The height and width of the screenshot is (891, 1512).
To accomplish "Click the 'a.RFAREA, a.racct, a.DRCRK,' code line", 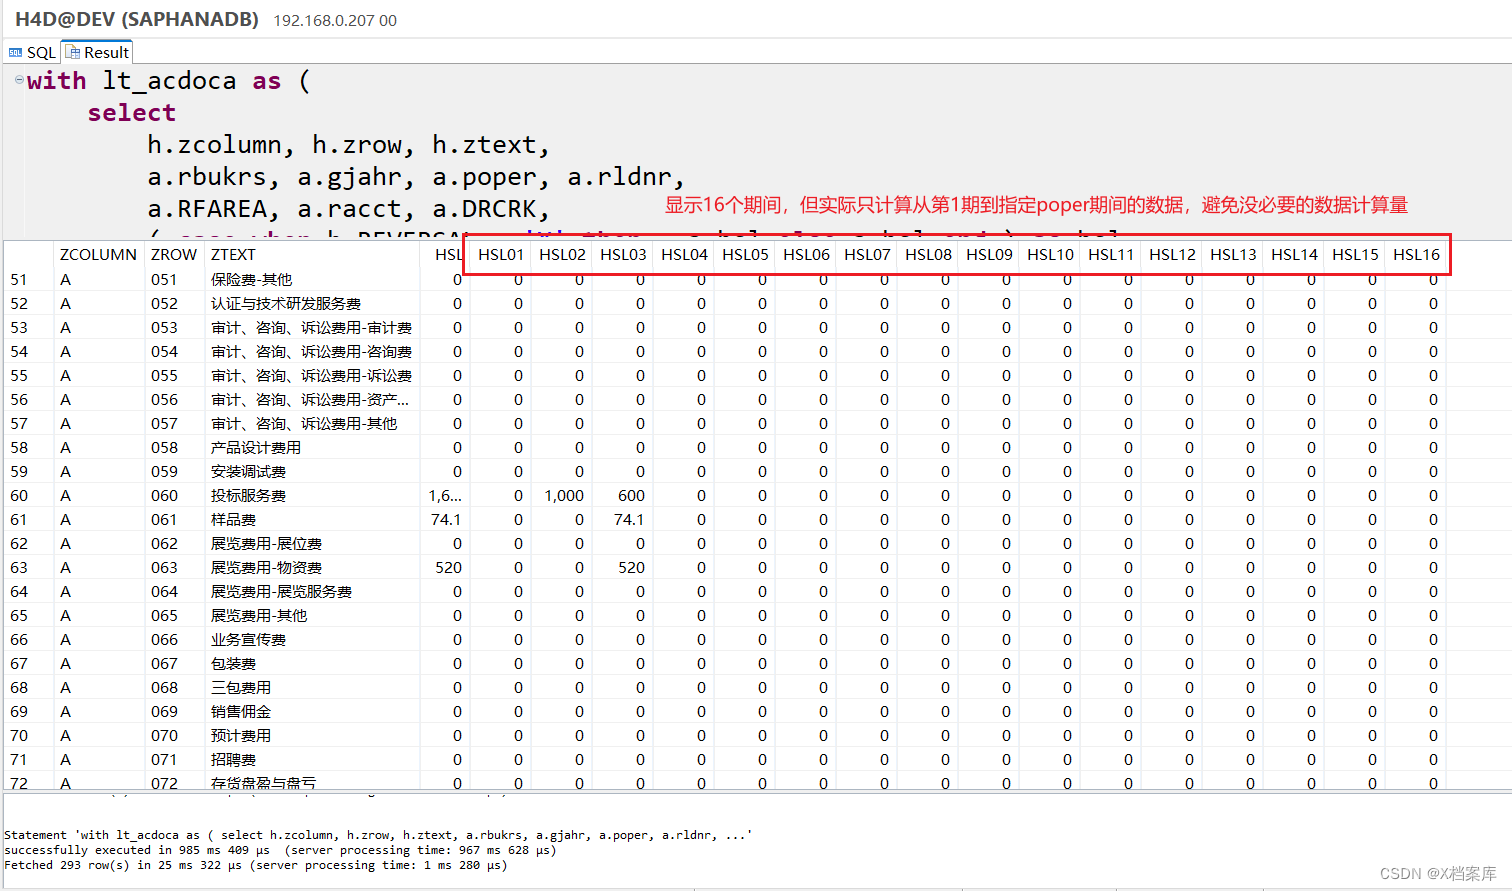I will (x=348, y=208).
